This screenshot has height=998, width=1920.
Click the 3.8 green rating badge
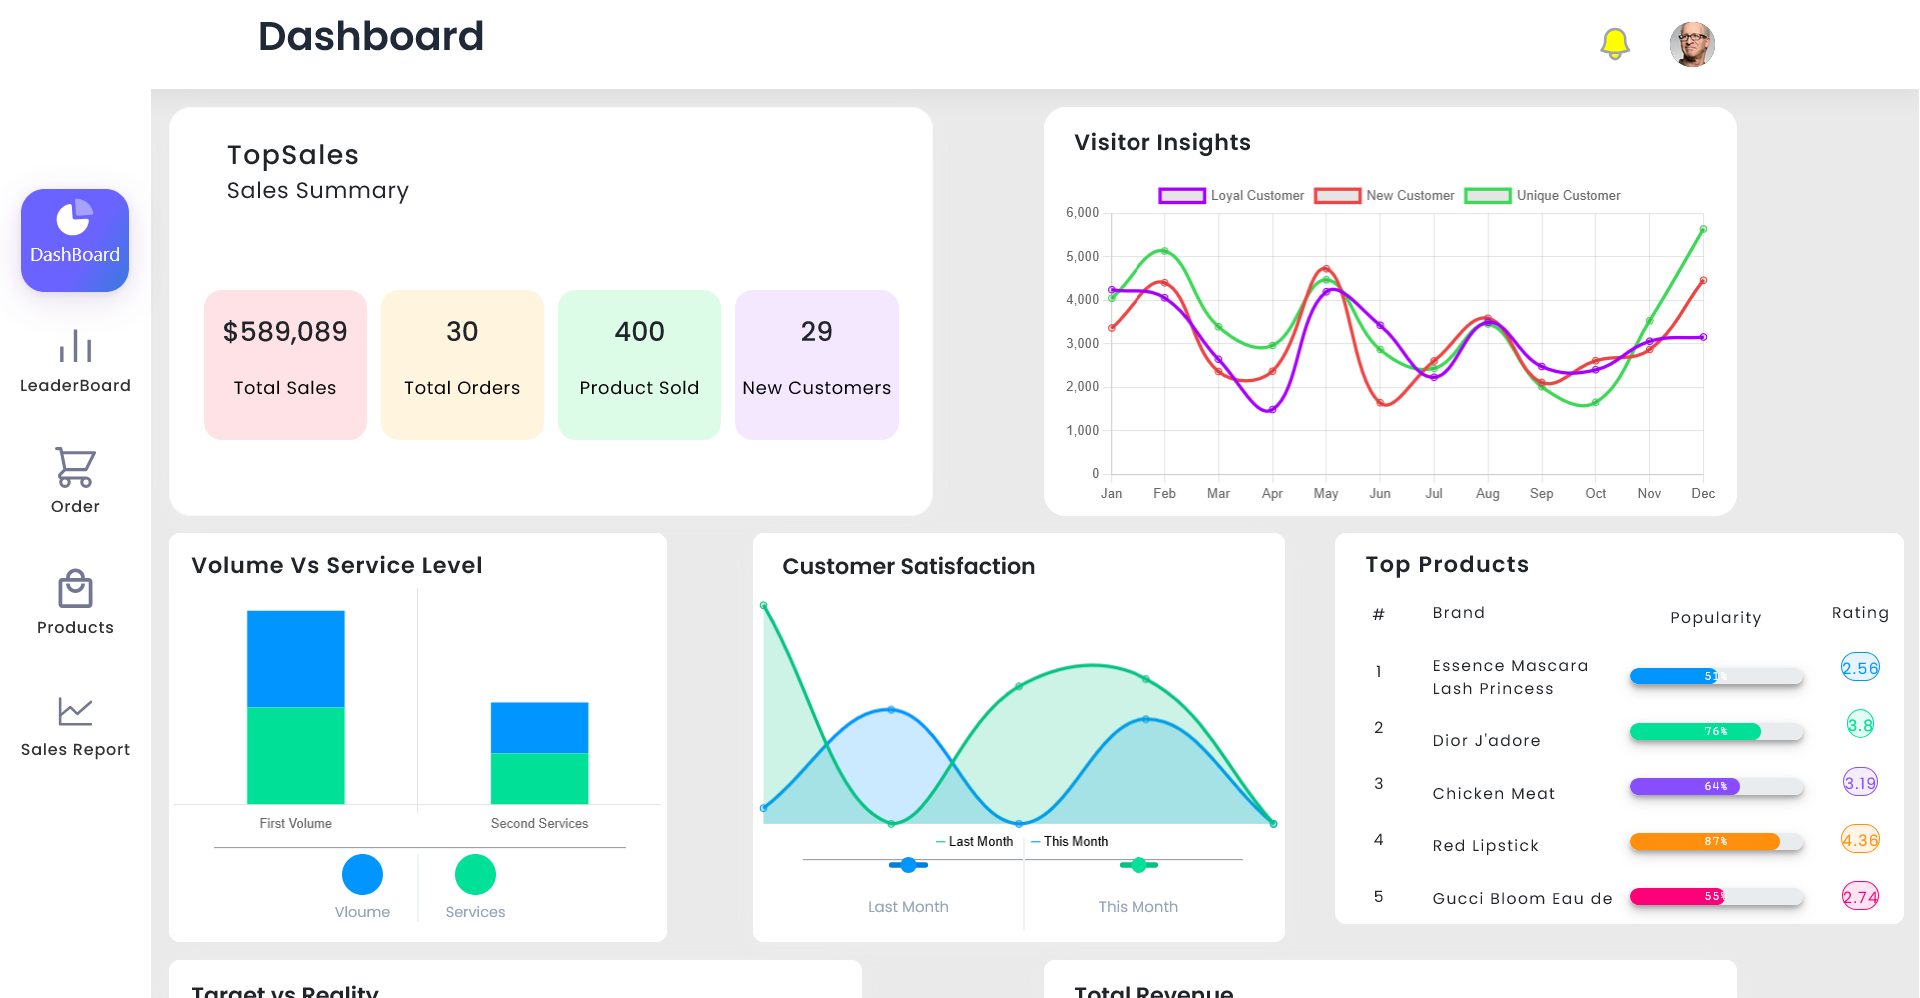tap(1860, 724)
